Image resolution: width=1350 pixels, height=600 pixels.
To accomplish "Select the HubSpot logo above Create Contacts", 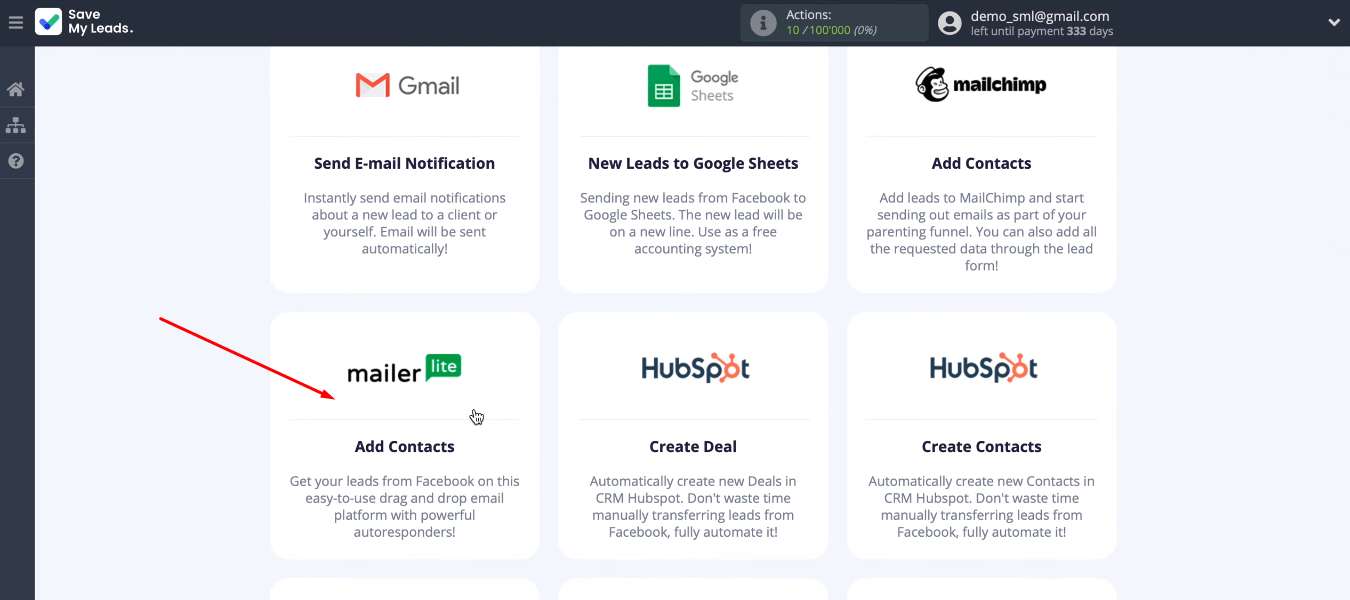I will click(x=983, y=369).
